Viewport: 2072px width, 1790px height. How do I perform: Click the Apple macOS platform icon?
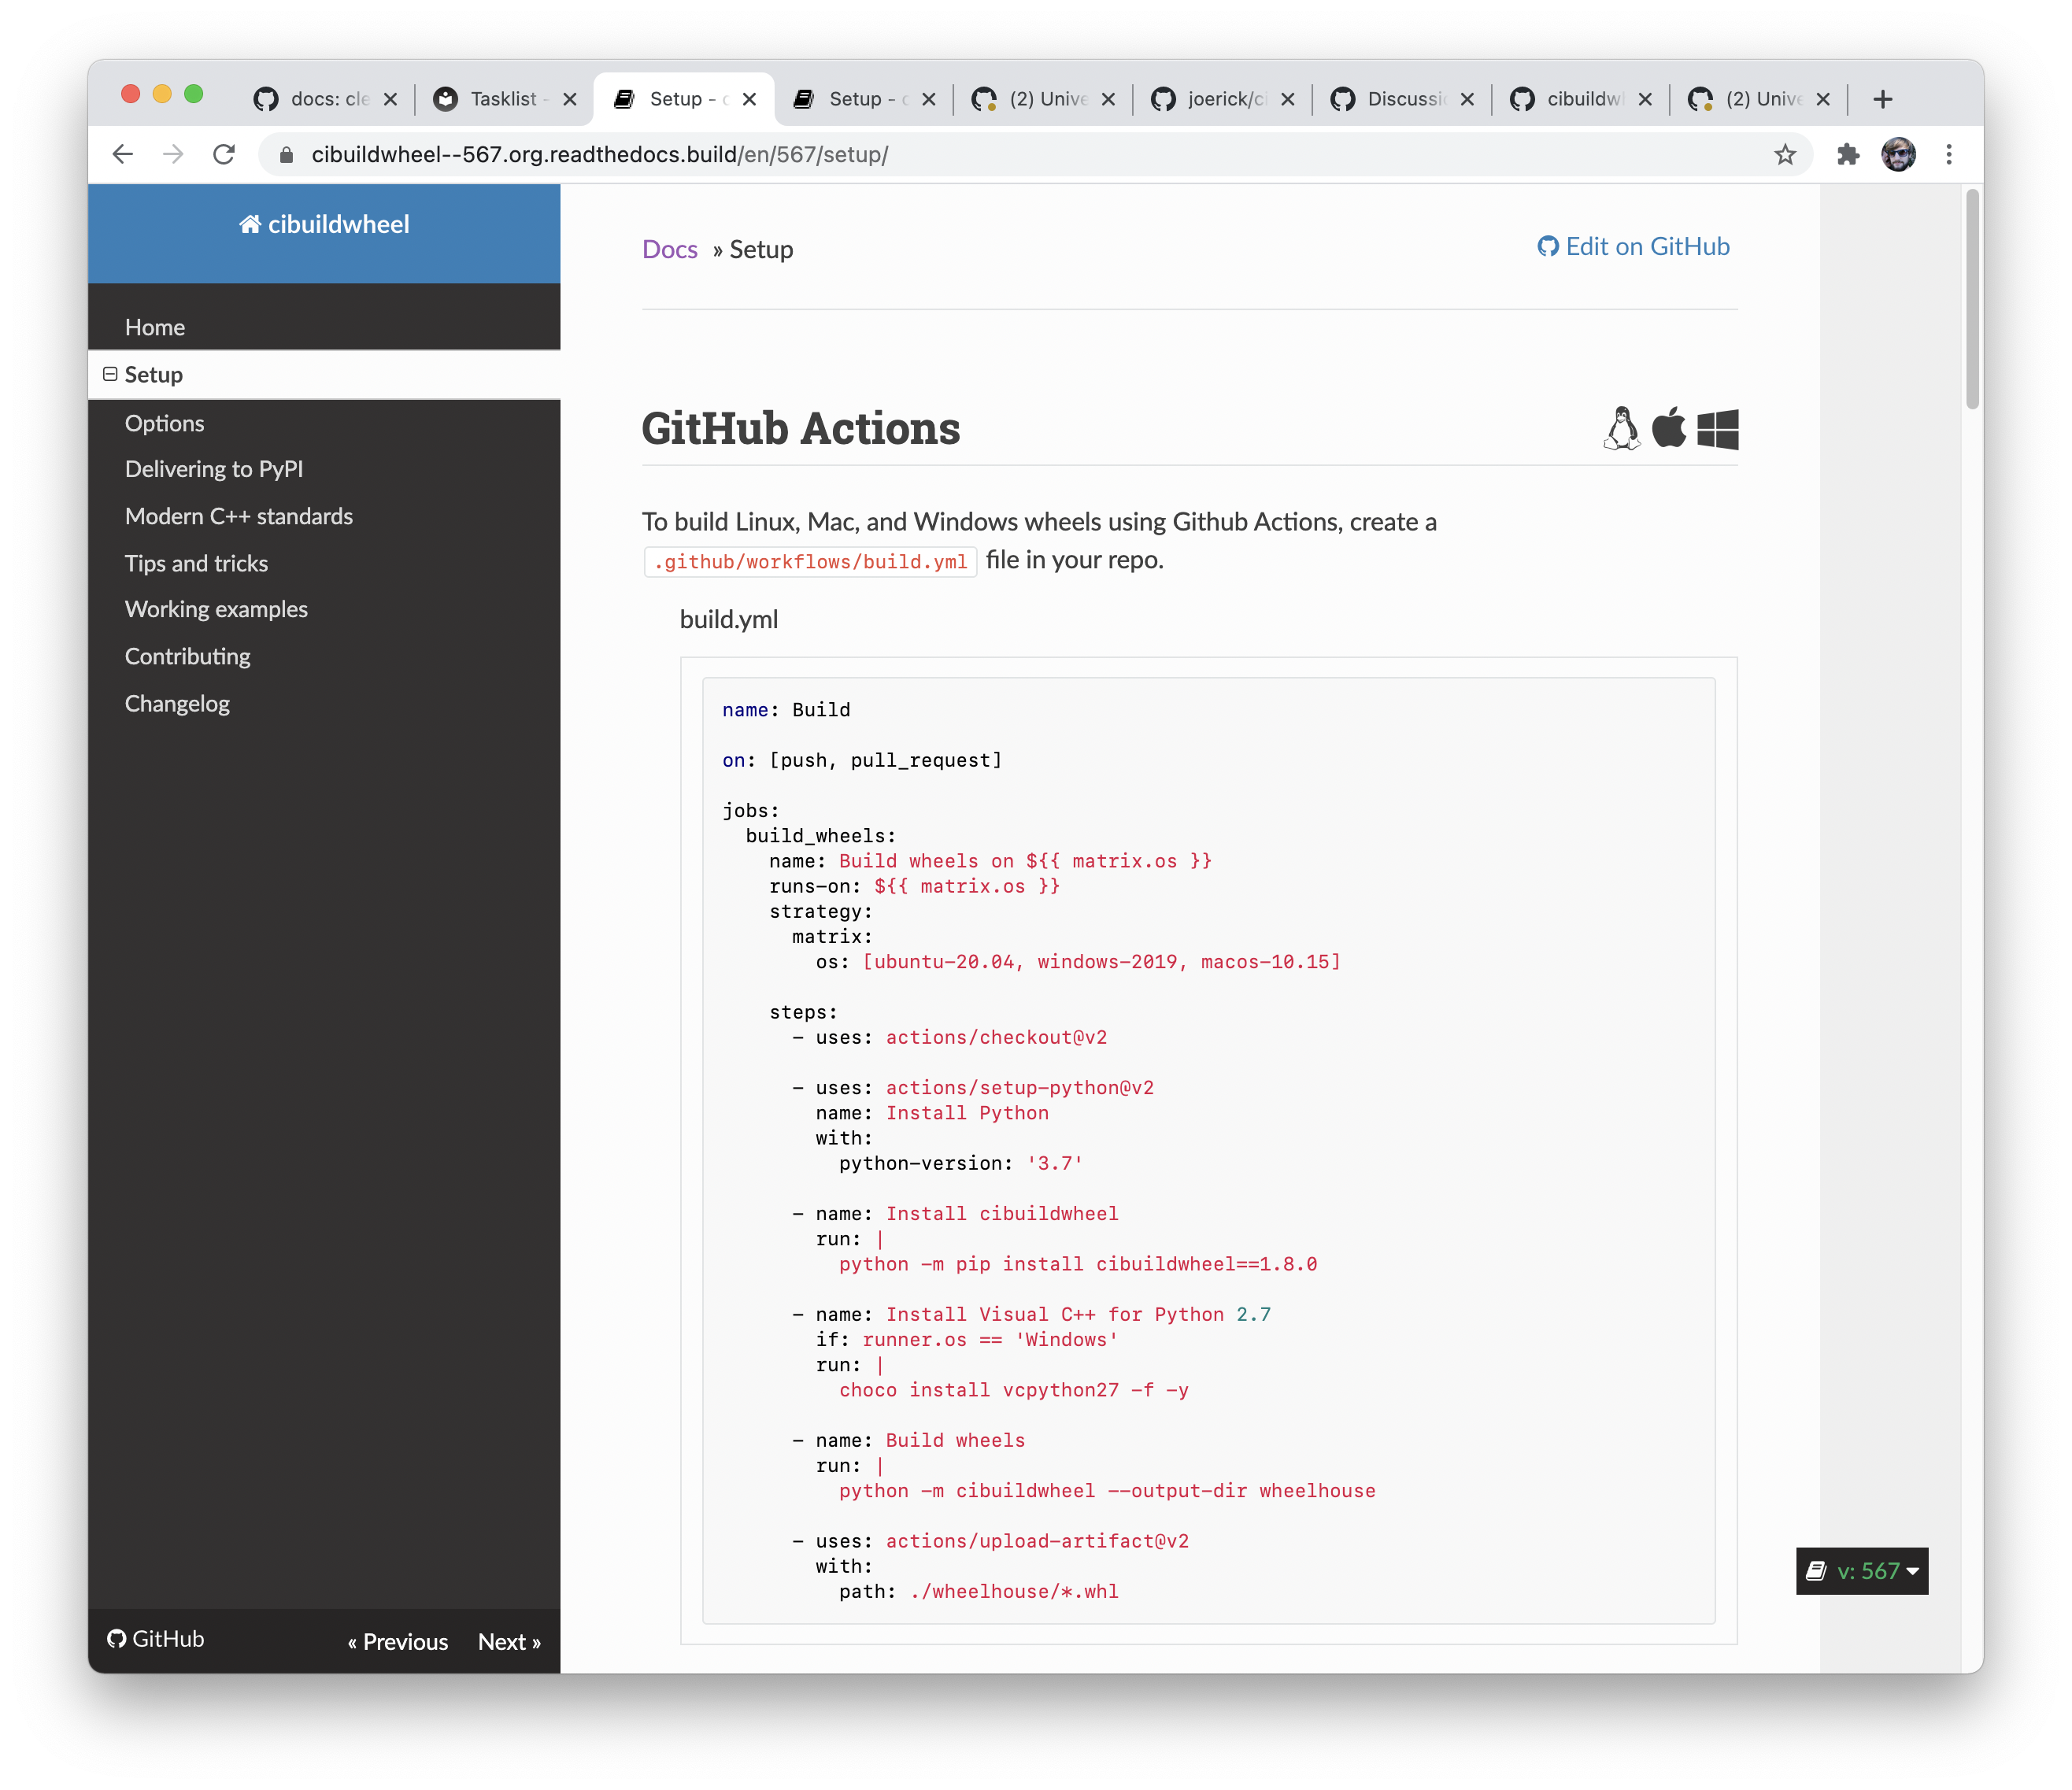coord(1668,428)
